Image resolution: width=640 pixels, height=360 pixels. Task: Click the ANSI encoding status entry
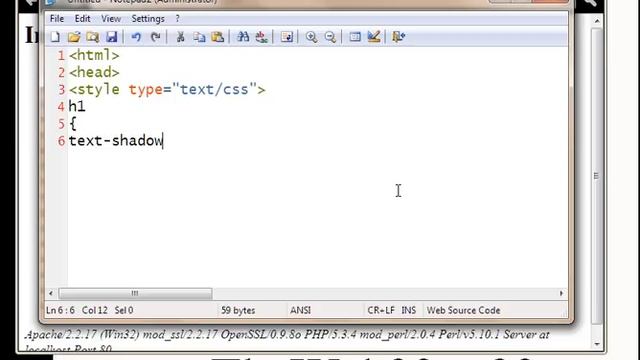coord(300,310)
